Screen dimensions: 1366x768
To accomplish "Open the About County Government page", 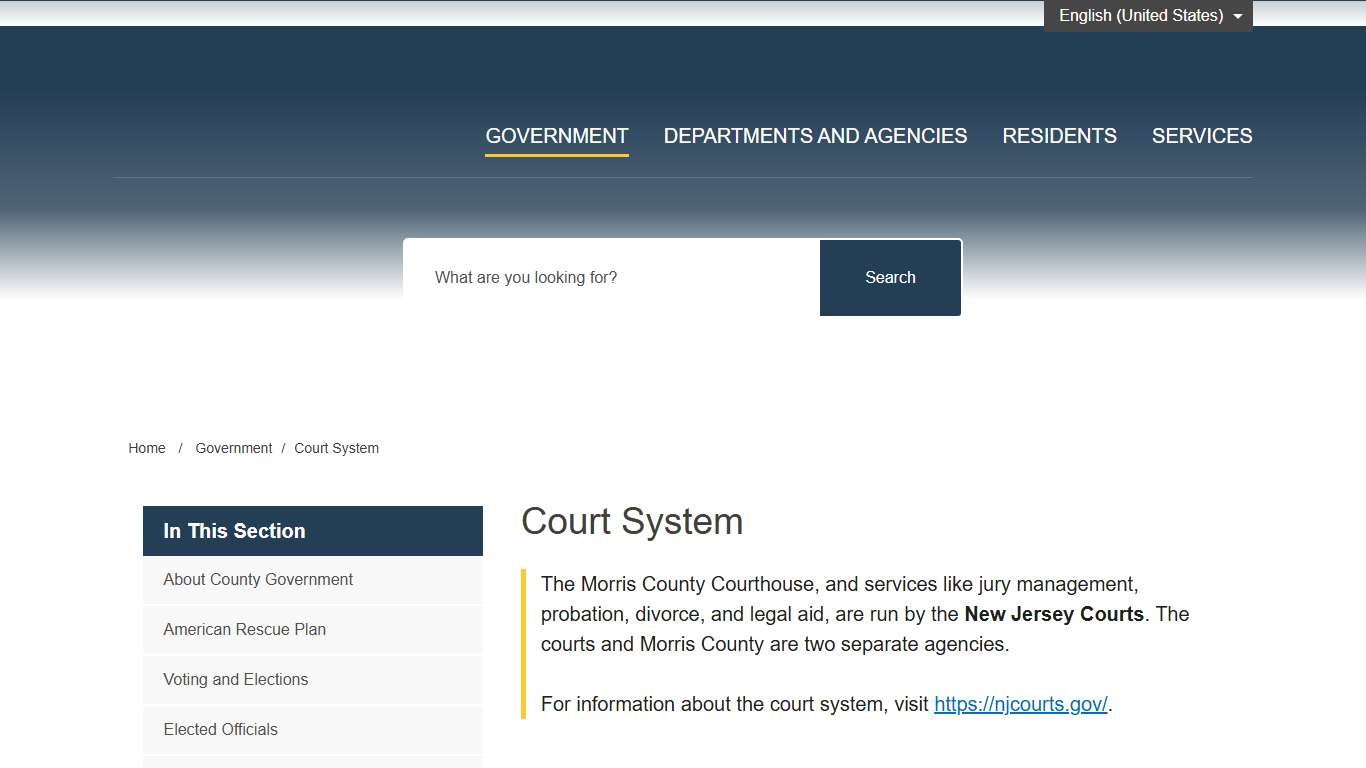I will [x=257, y=580].
